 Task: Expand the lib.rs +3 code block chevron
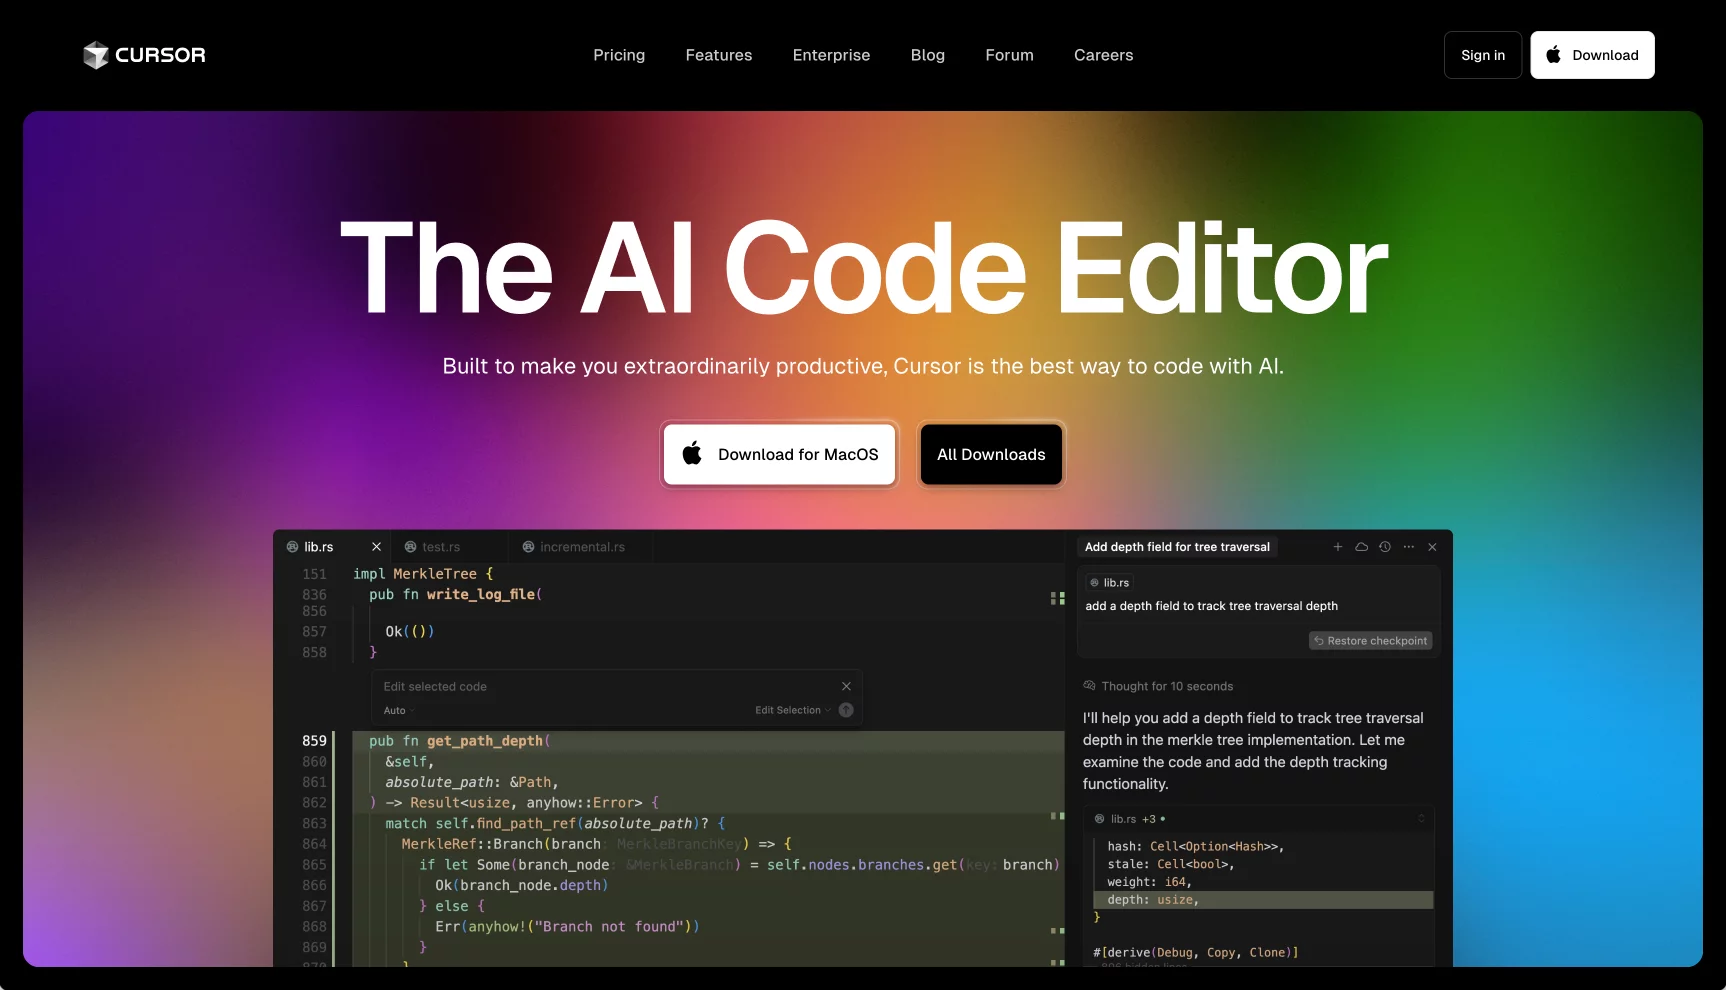(x=1421, y=819)
